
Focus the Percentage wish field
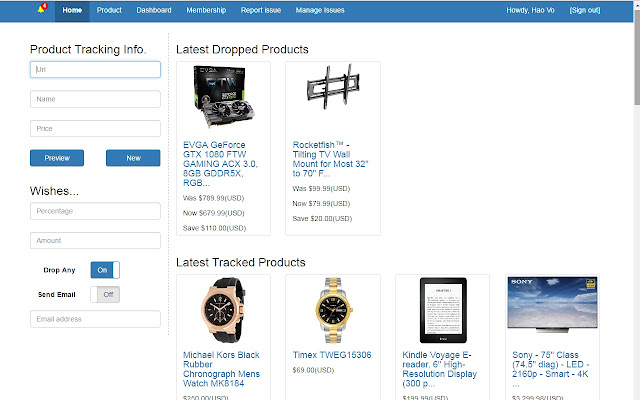tap(95, 211)
